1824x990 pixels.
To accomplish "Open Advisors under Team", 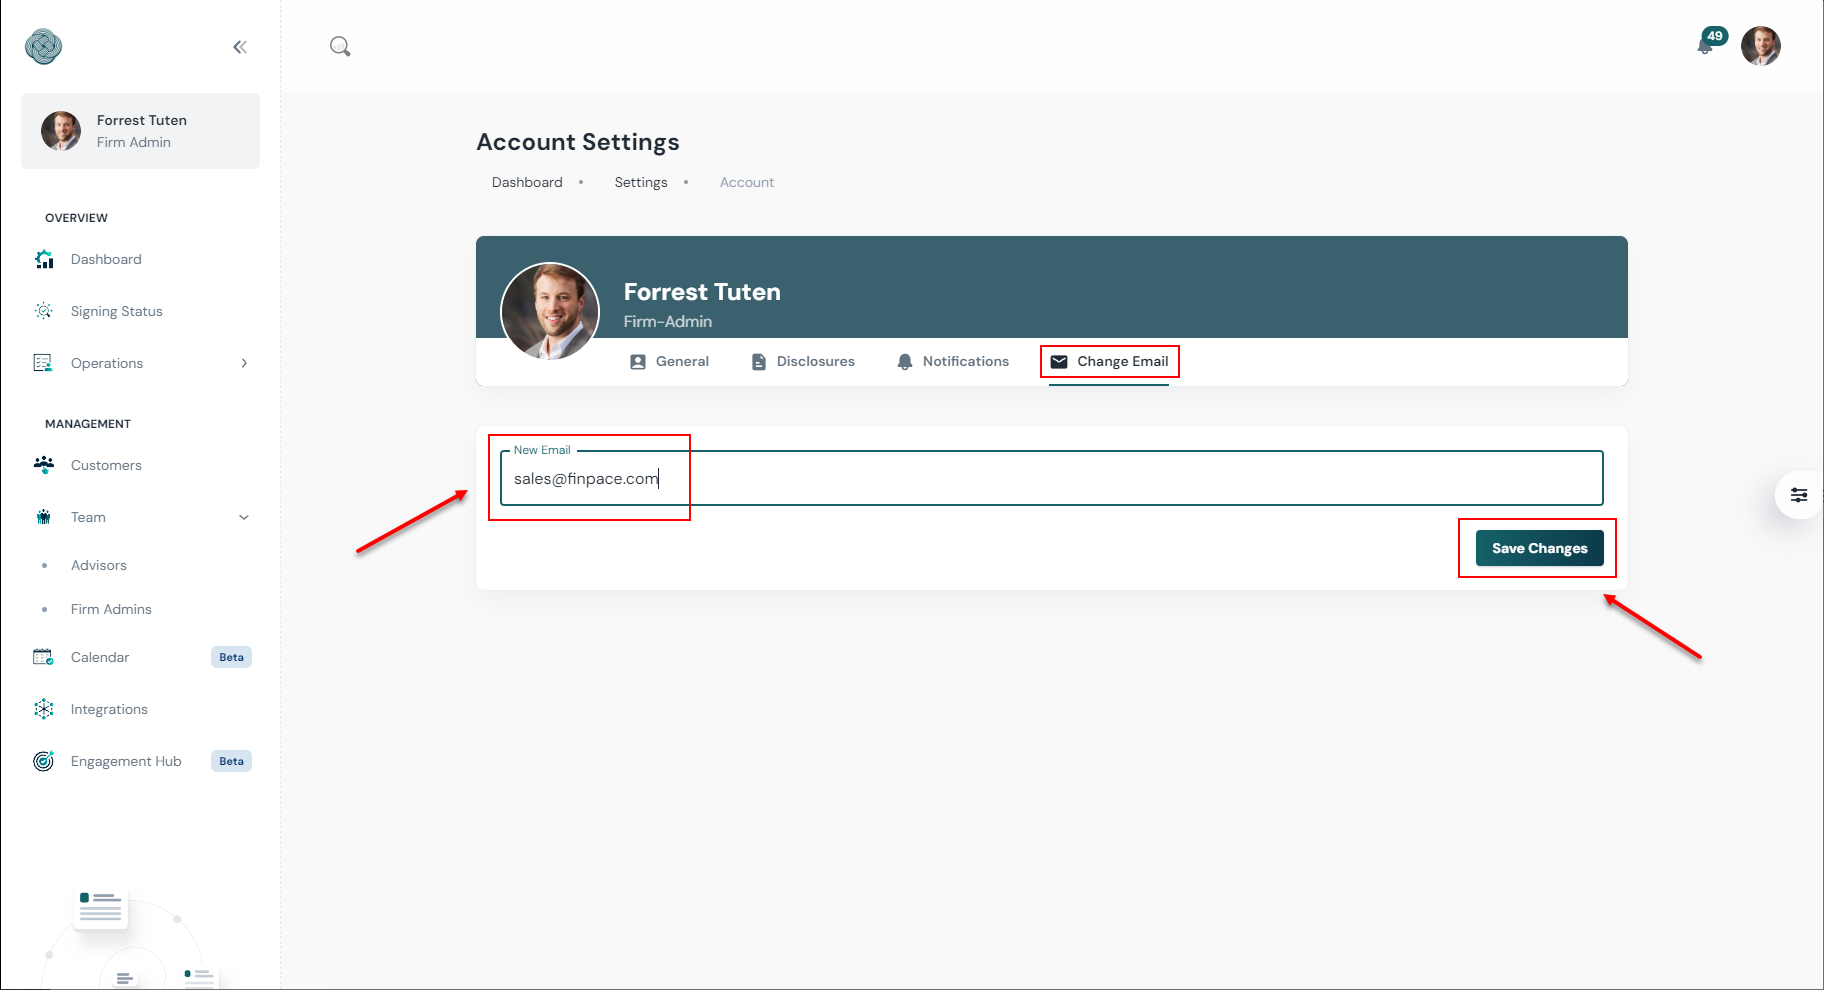I will coord(99,565).
